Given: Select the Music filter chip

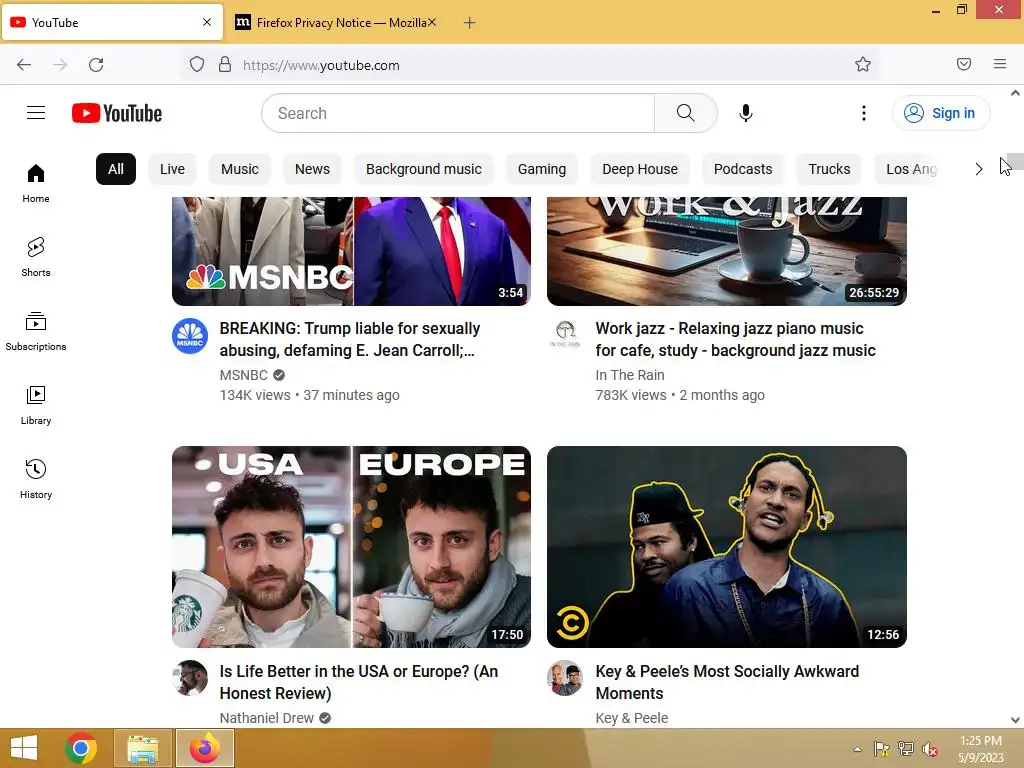Looking at the screenshot, I should (x=240, y=169).
